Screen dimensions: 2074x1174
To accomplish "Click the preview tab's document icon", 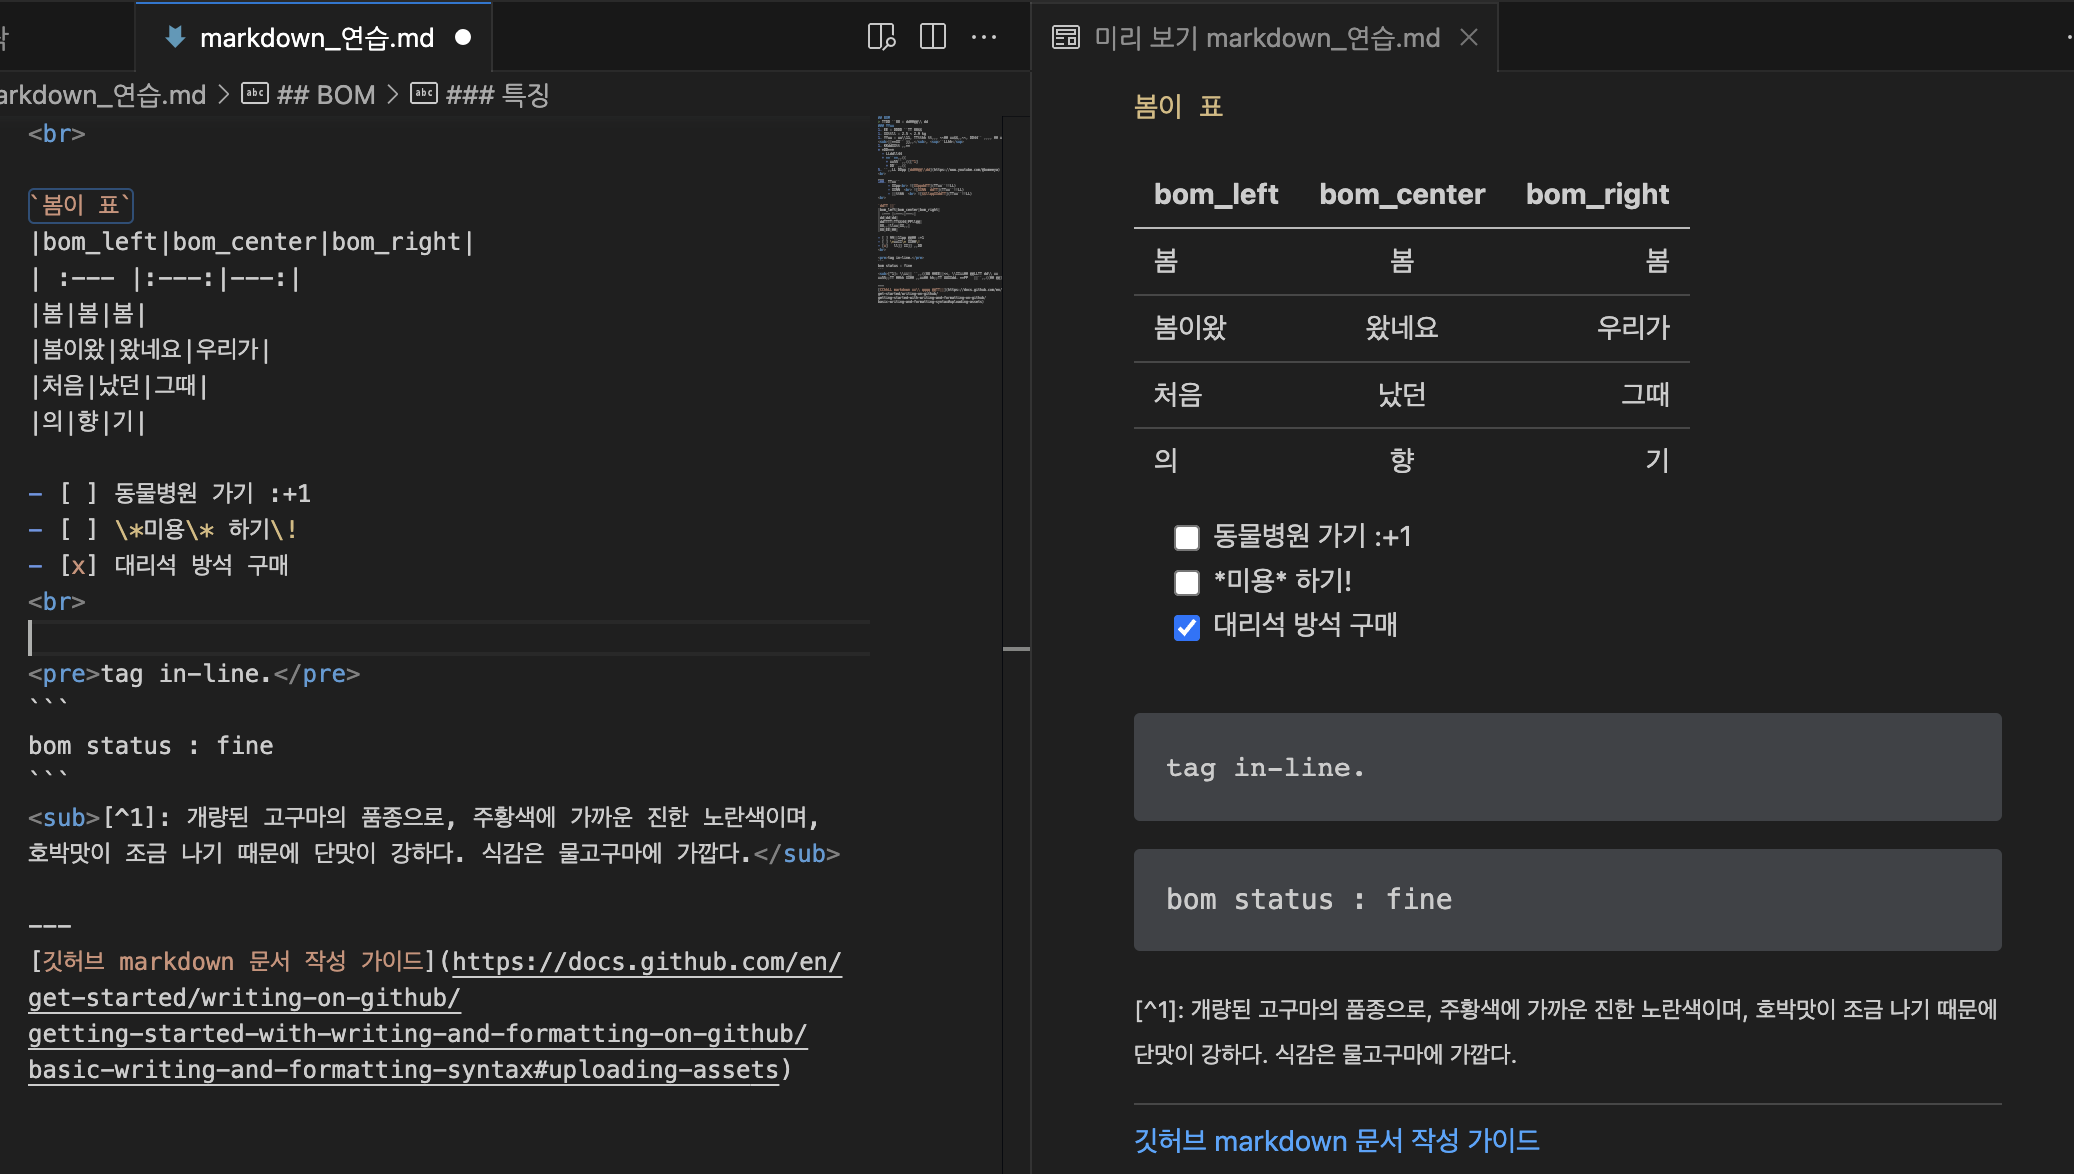I will [x=1066, y=37].
